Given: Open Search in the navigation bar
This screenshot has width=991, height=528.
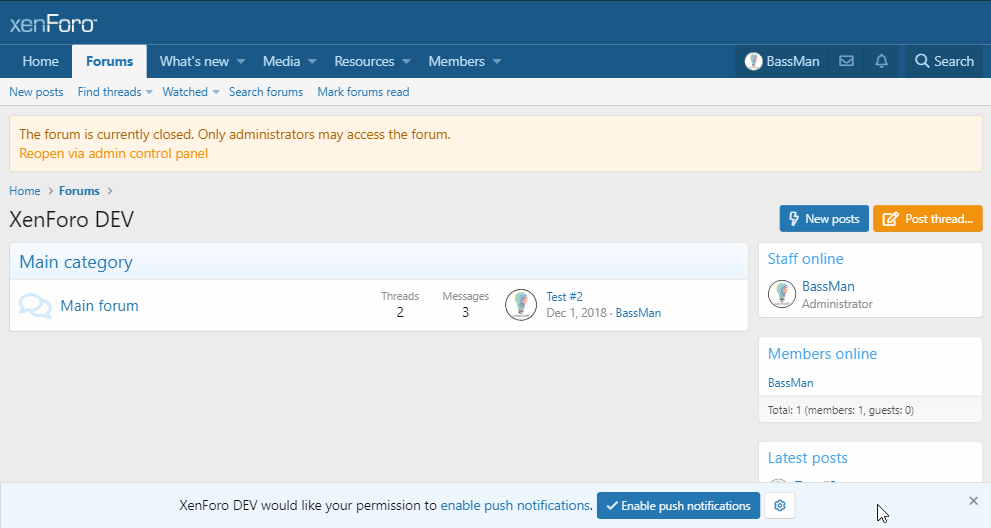Looking at the screenshot, I should pyautogui.click(x=943, y=61).
